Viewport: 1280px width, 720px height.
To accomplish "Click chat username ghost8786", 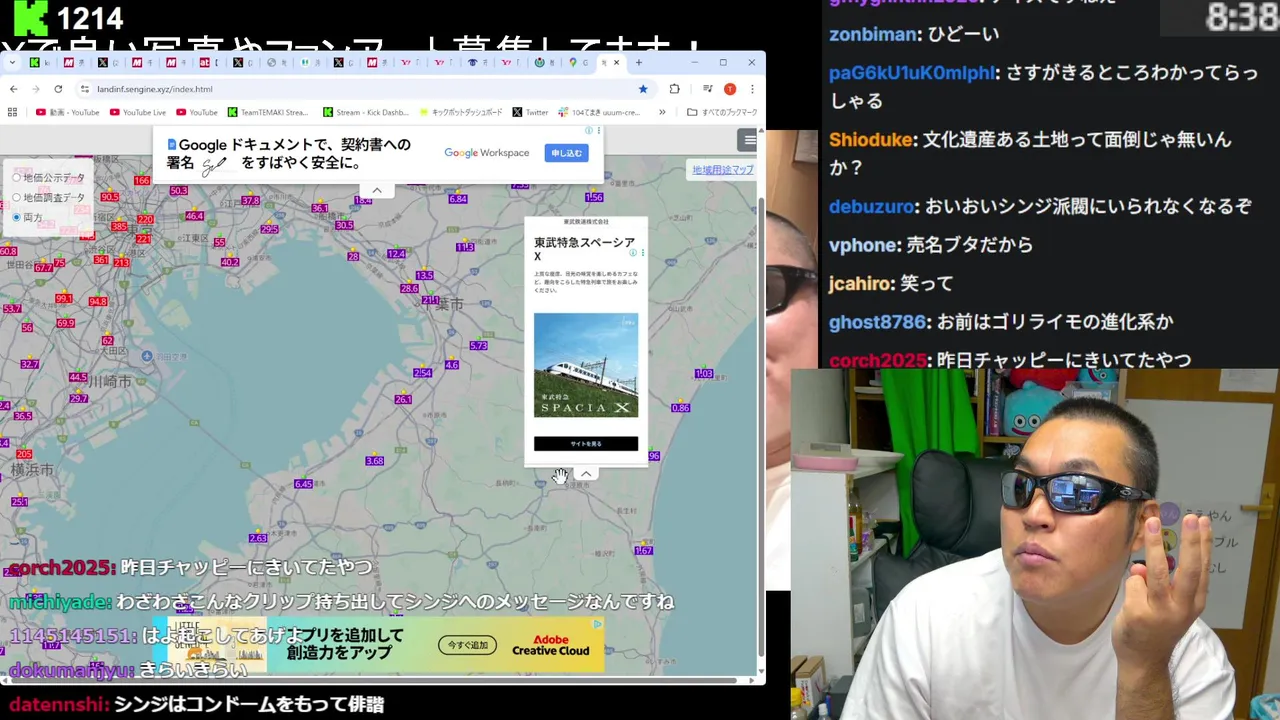I will point(878,322).
